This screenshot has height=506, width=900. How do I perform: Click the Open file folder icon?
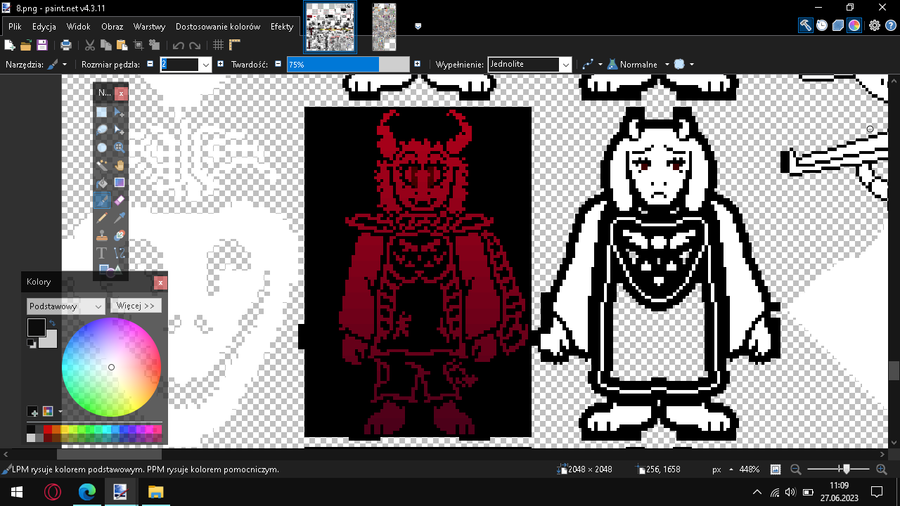coord(26,45)
